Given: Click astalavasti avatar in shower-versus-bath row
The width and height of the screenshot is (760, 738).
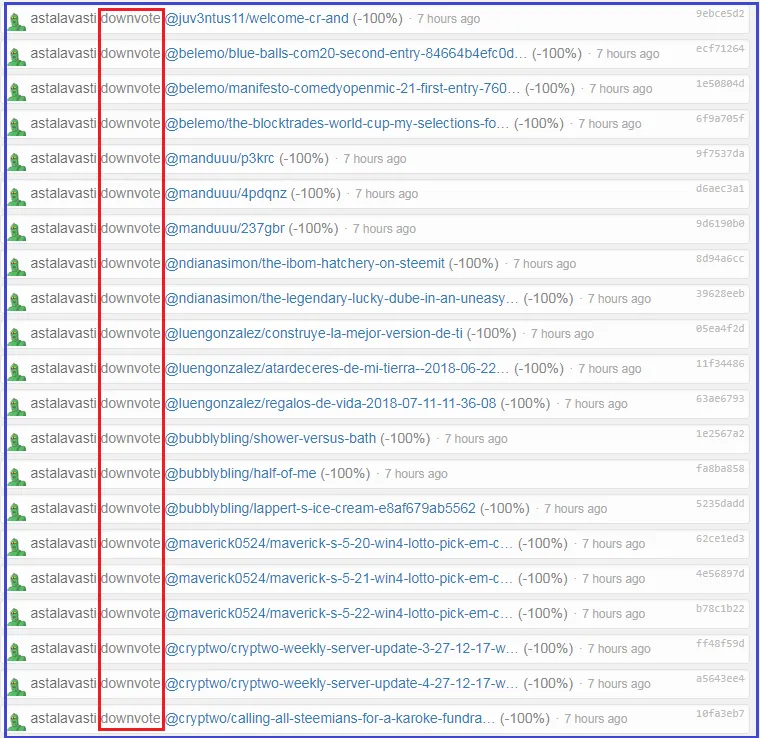Looking at the screenshot, I should coord(17,441).
